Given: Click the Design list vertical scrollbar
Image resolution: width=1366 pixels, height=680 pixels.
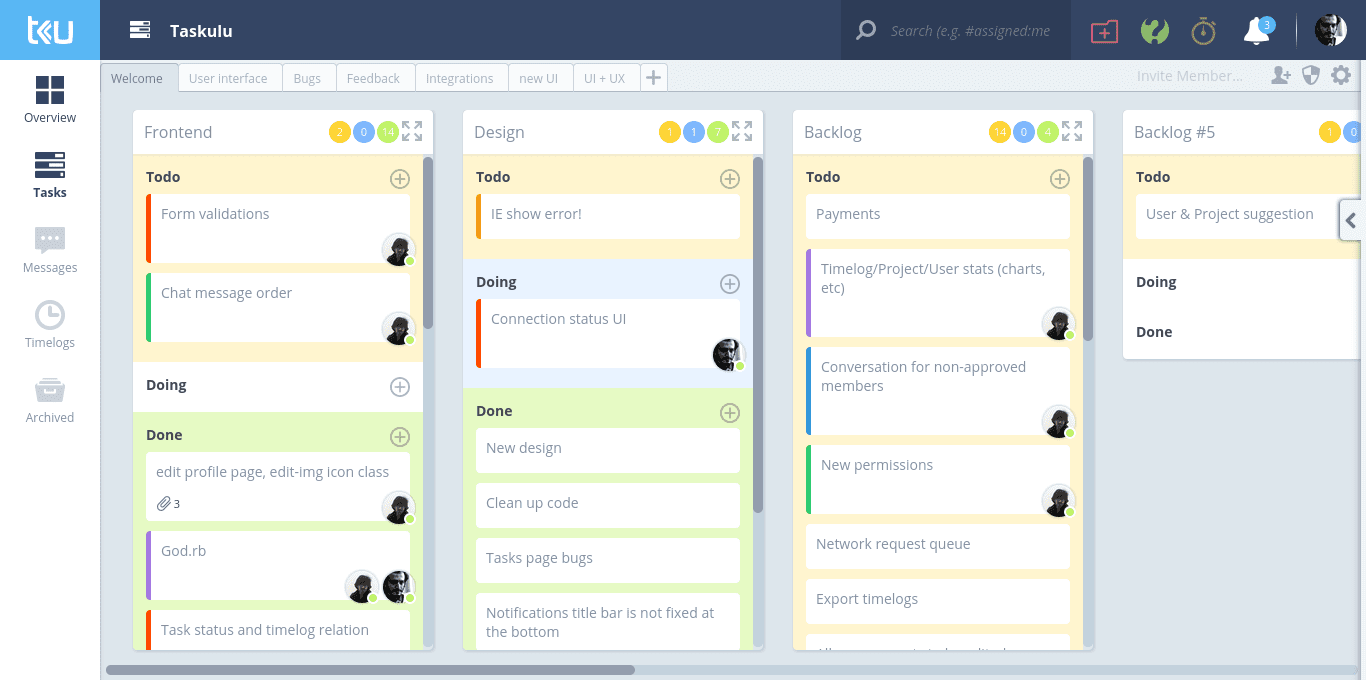Looking at the screenshot, I should pos(758,335).
